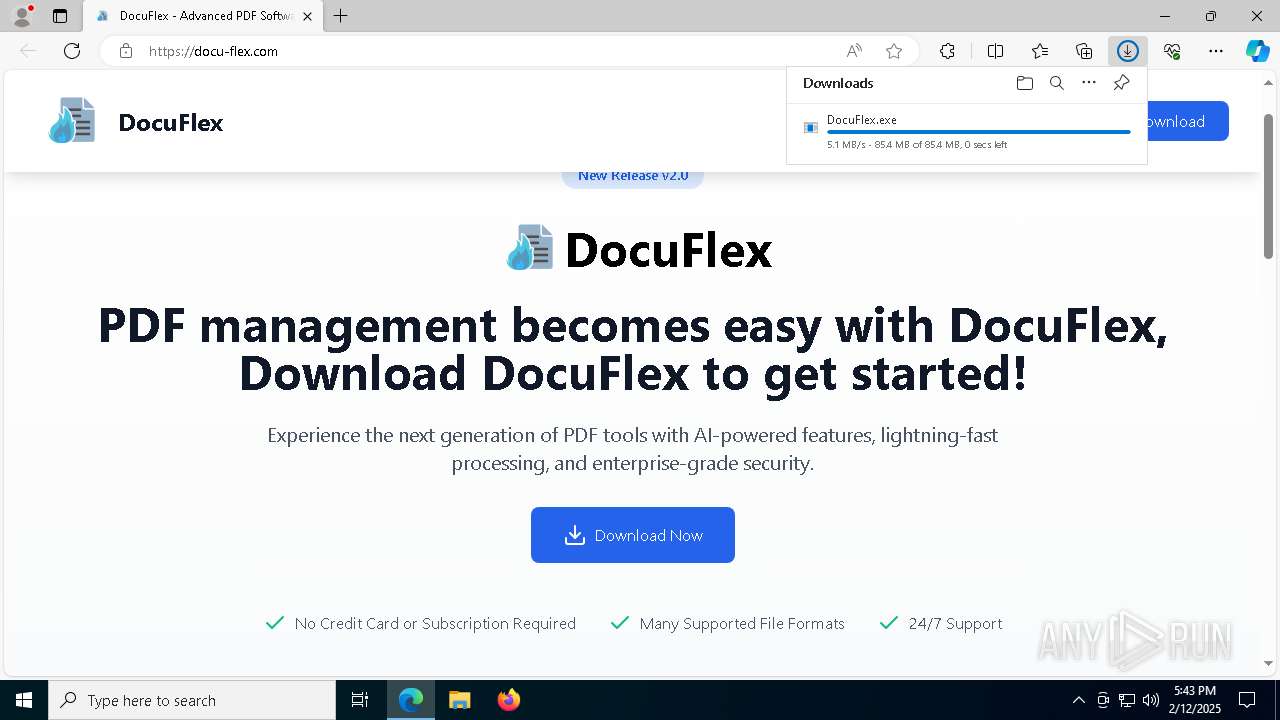Image resolution: width=1280 pixels, height=720 pixels.
Task: Search downloads with magnifier icon
Action: 1056,83
